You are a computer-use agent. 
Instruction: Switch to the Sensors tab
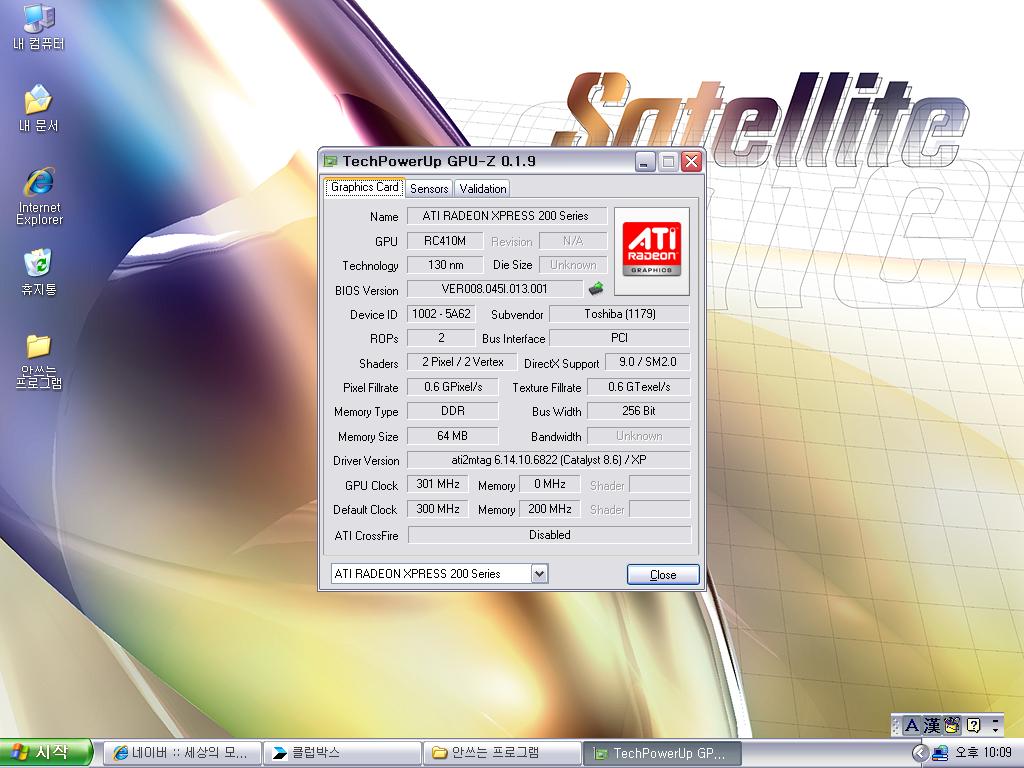[x=429, y=189]
